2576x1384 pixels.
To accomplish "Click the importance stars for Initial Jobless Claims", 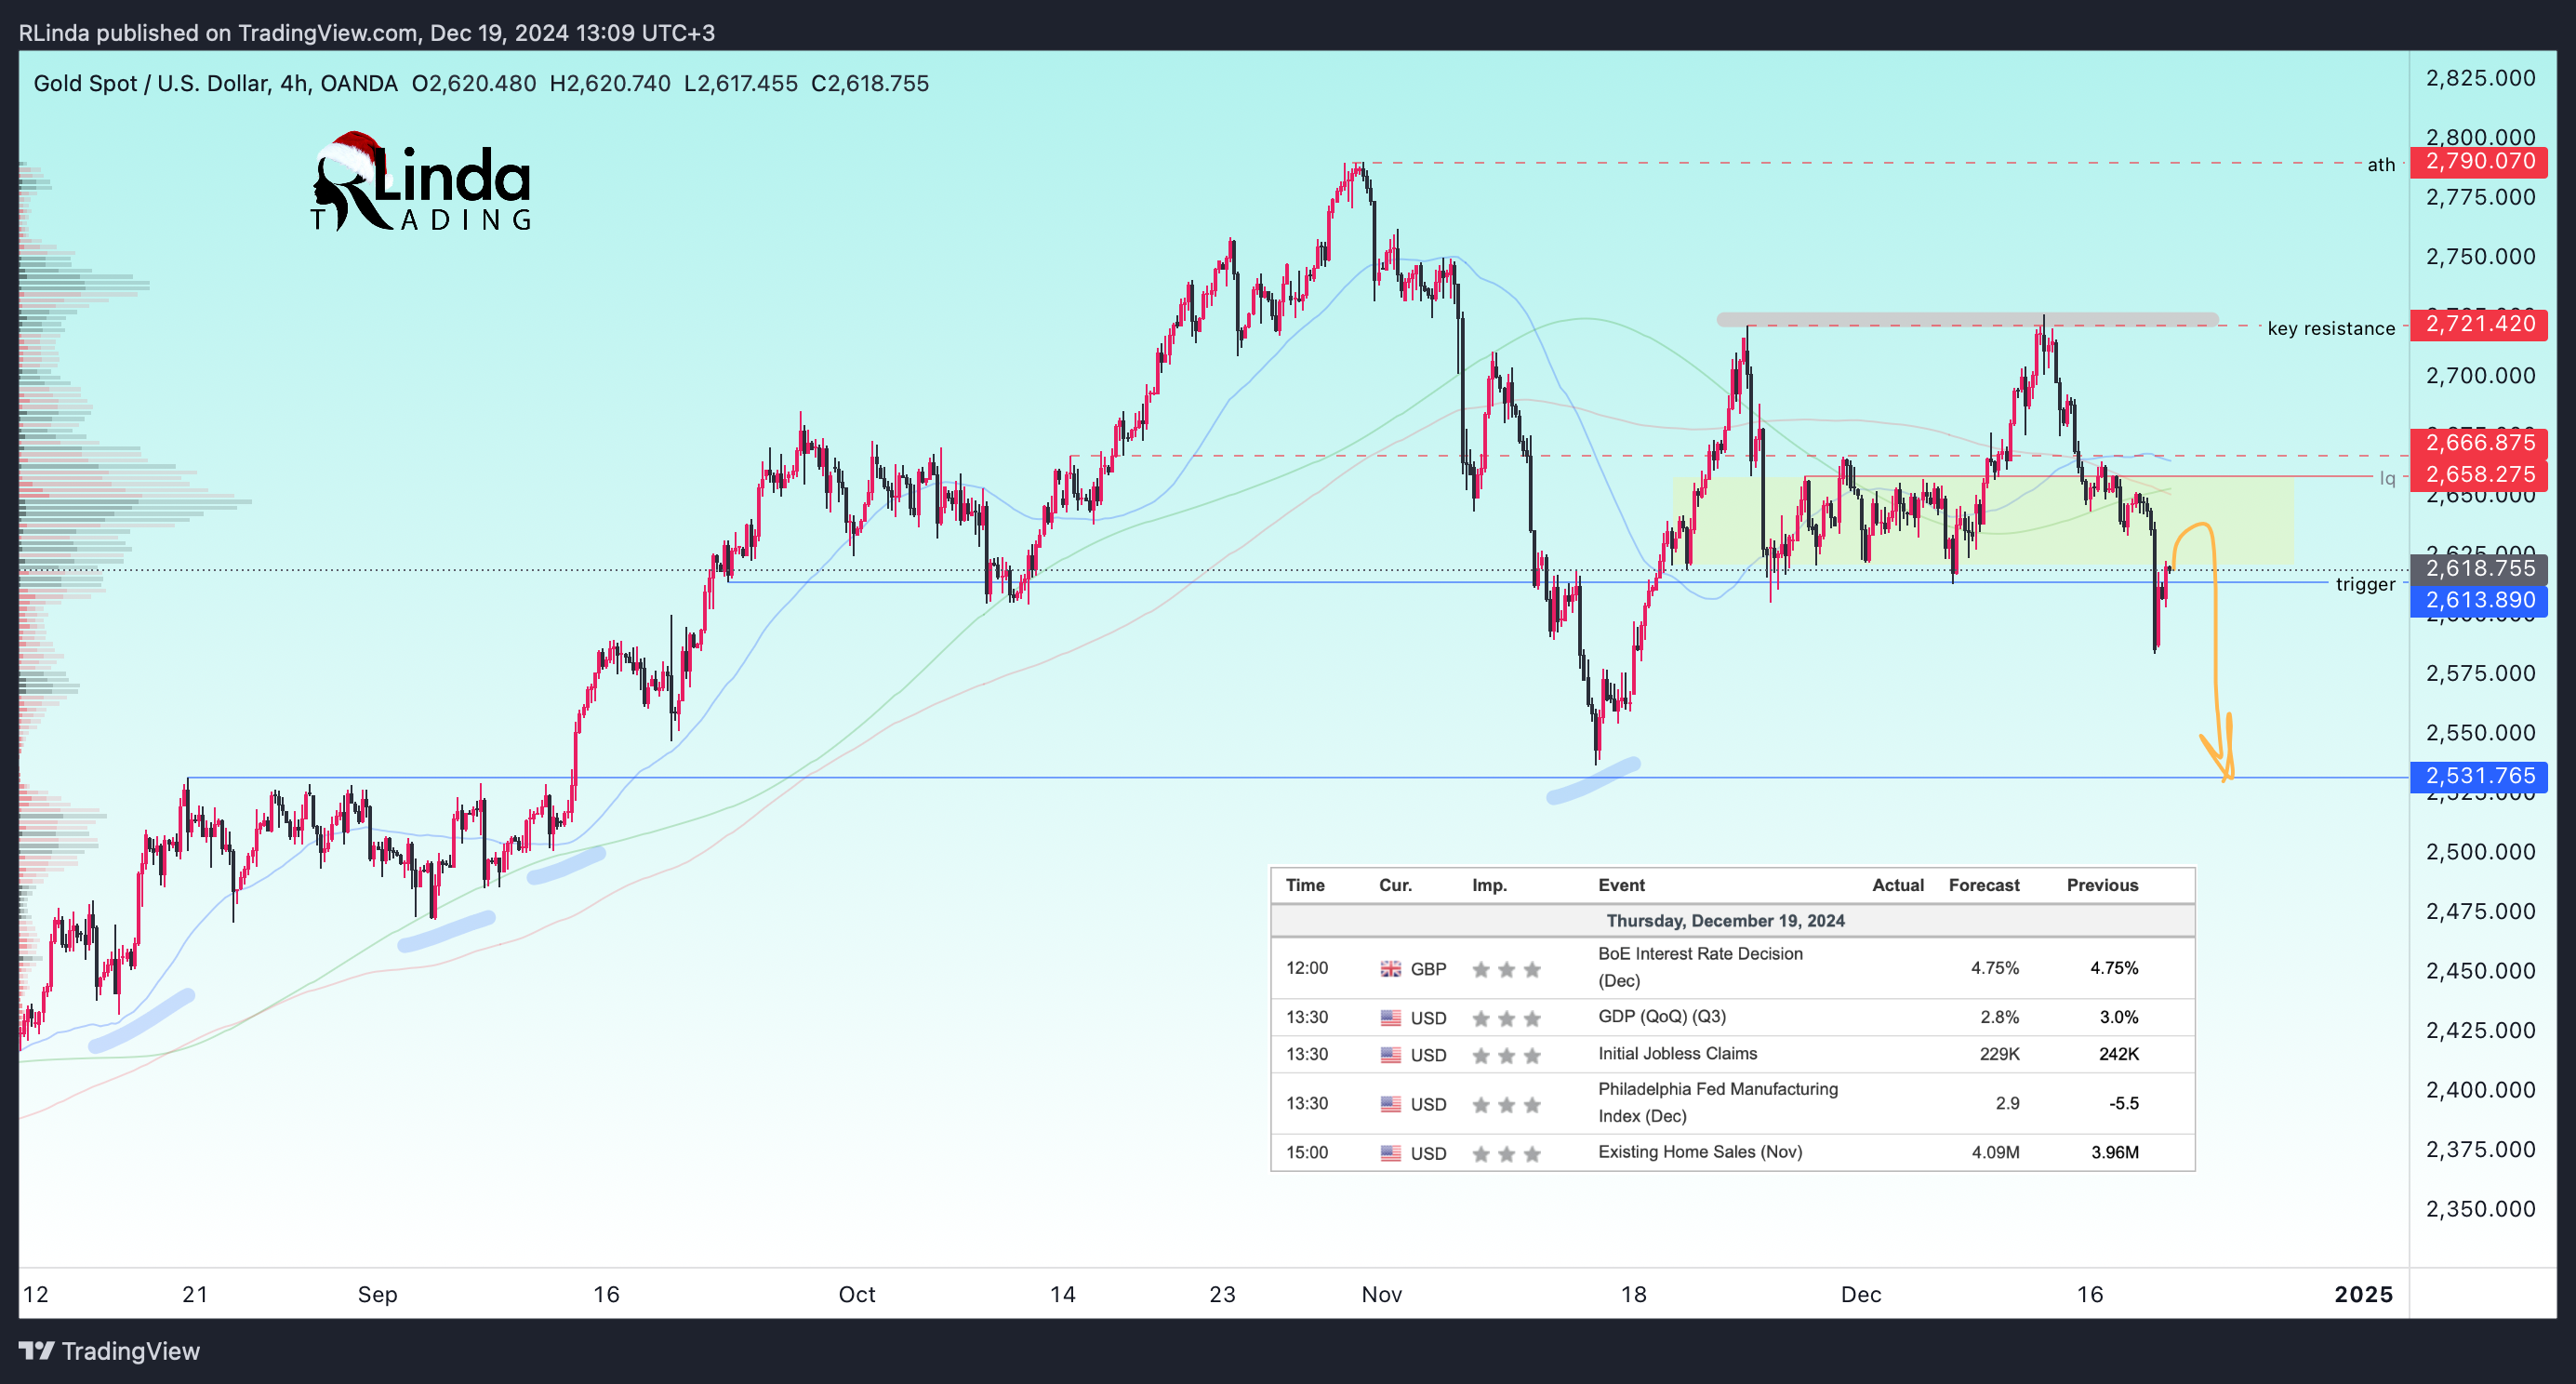I will point(1506,1055).
